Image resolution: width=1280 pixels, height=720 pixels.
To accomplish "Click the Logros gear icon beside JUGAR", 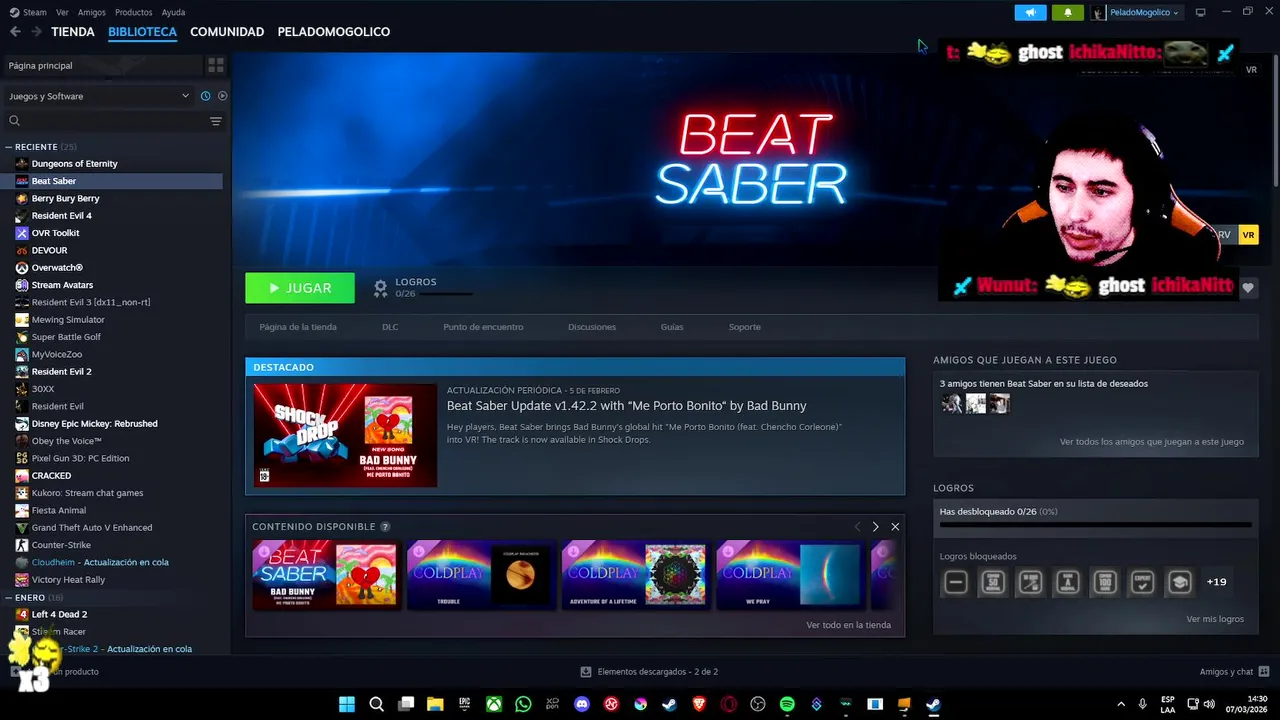I will (380, 288).
